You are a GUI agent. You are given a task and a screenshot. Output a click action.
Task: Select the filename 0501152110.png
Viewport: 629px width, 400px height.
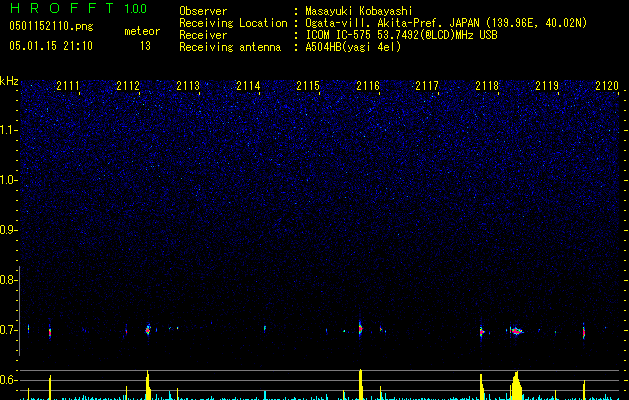coord(51,26)
